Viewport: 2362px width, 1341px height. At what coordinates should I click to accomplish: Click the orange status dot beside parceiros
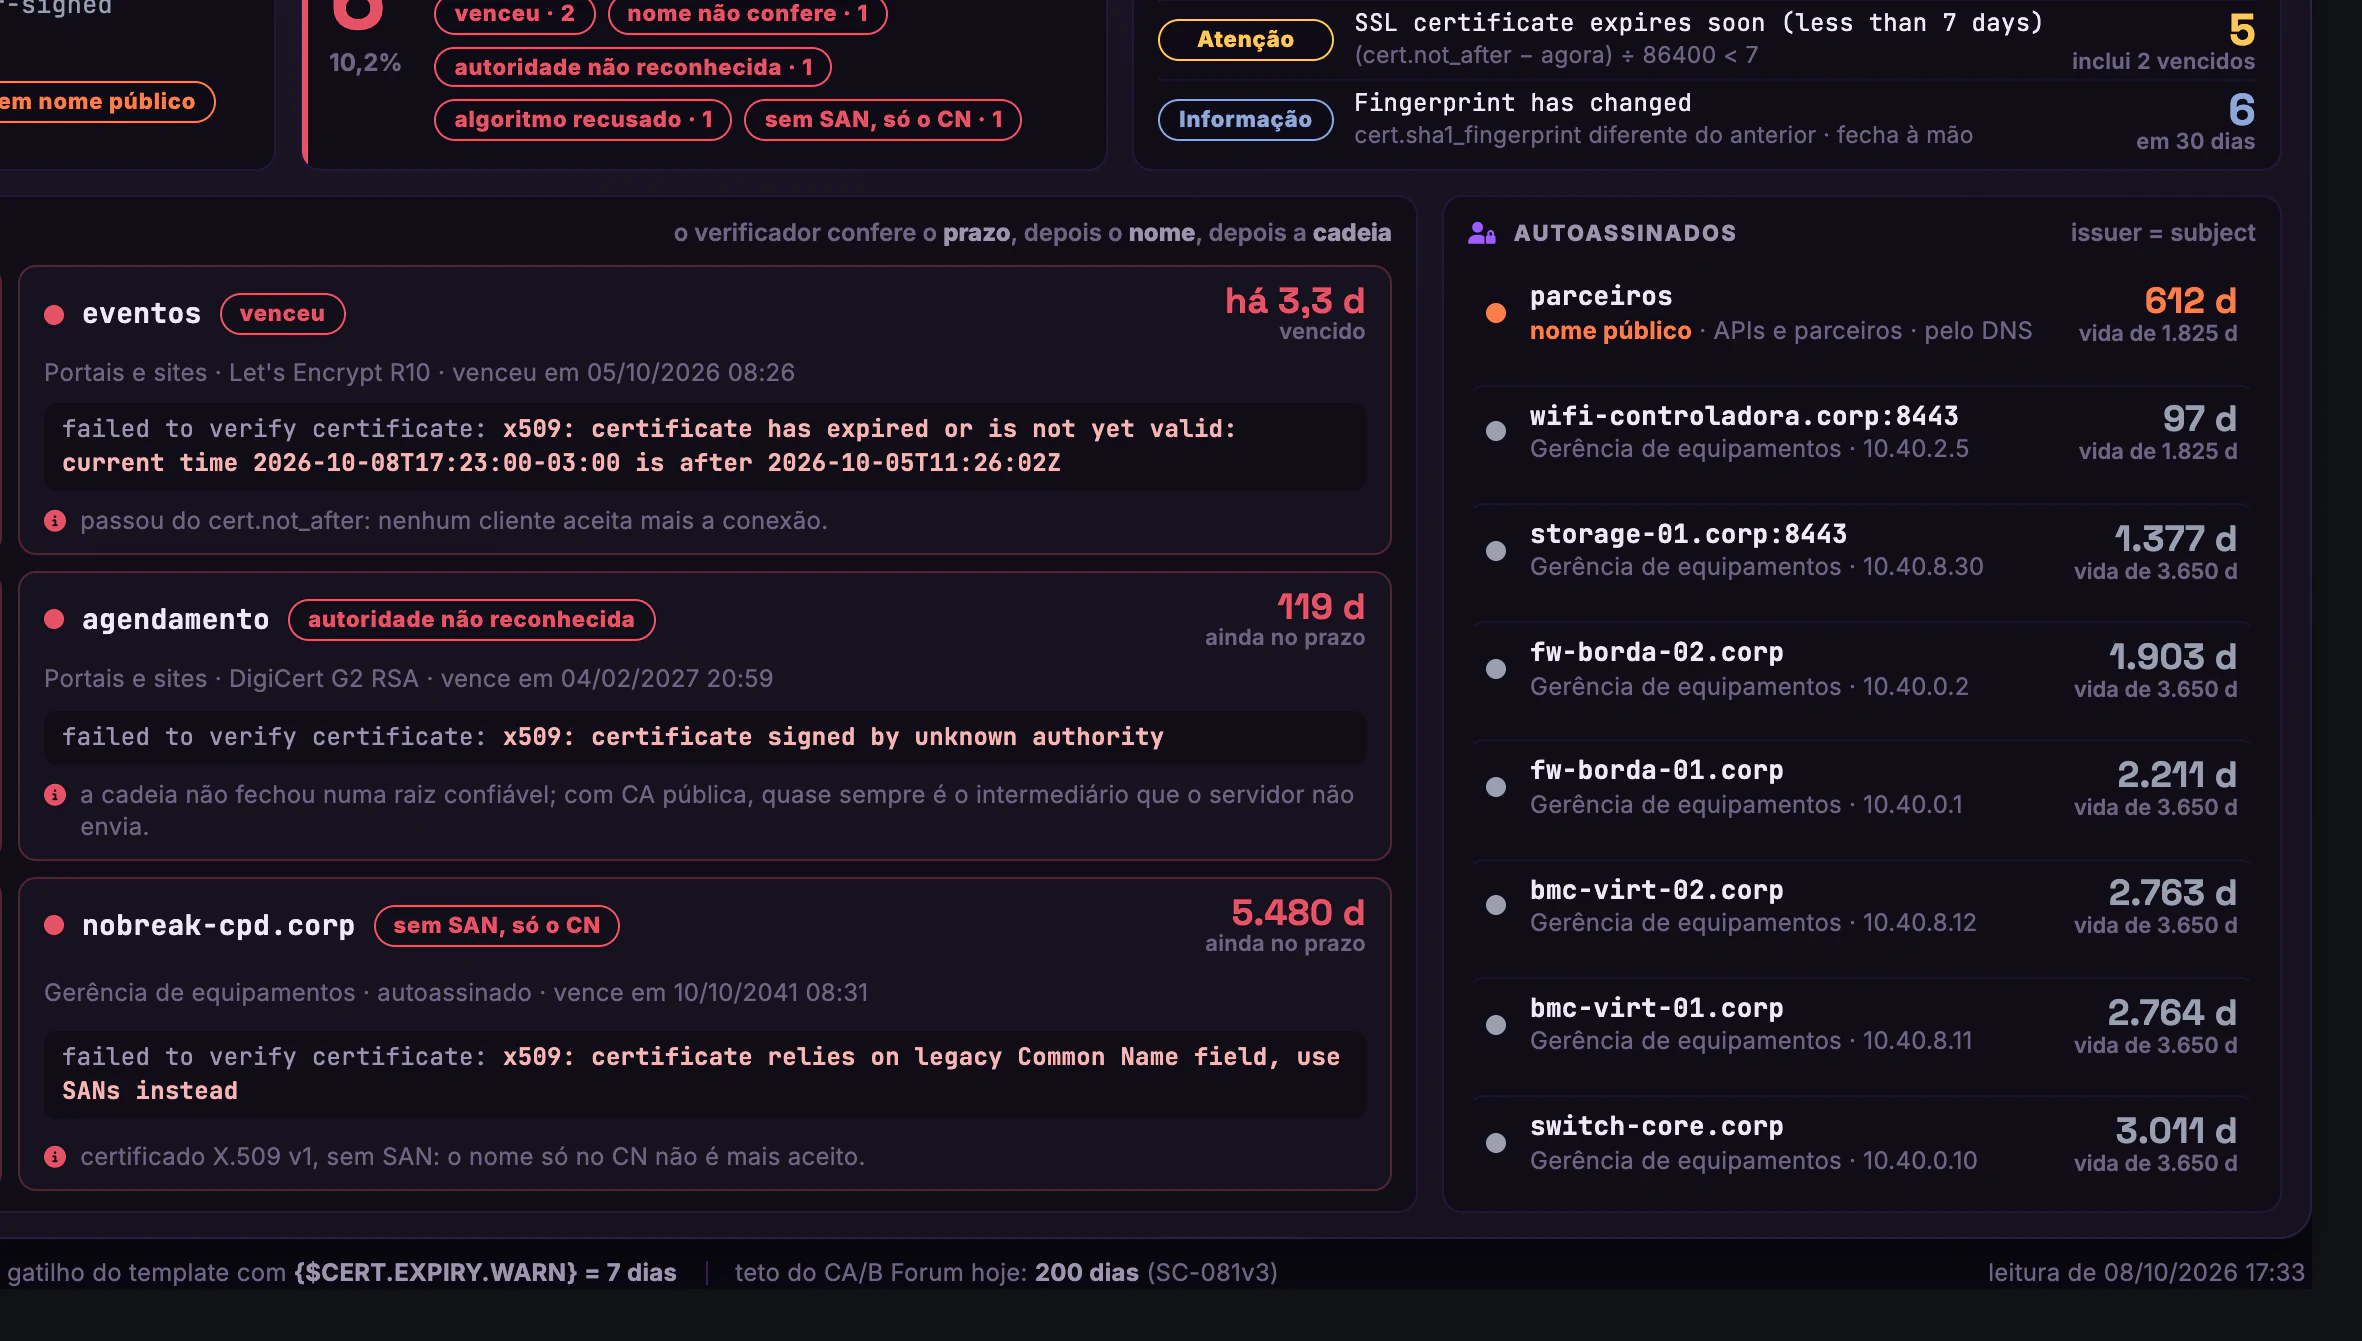[1495, 313]
